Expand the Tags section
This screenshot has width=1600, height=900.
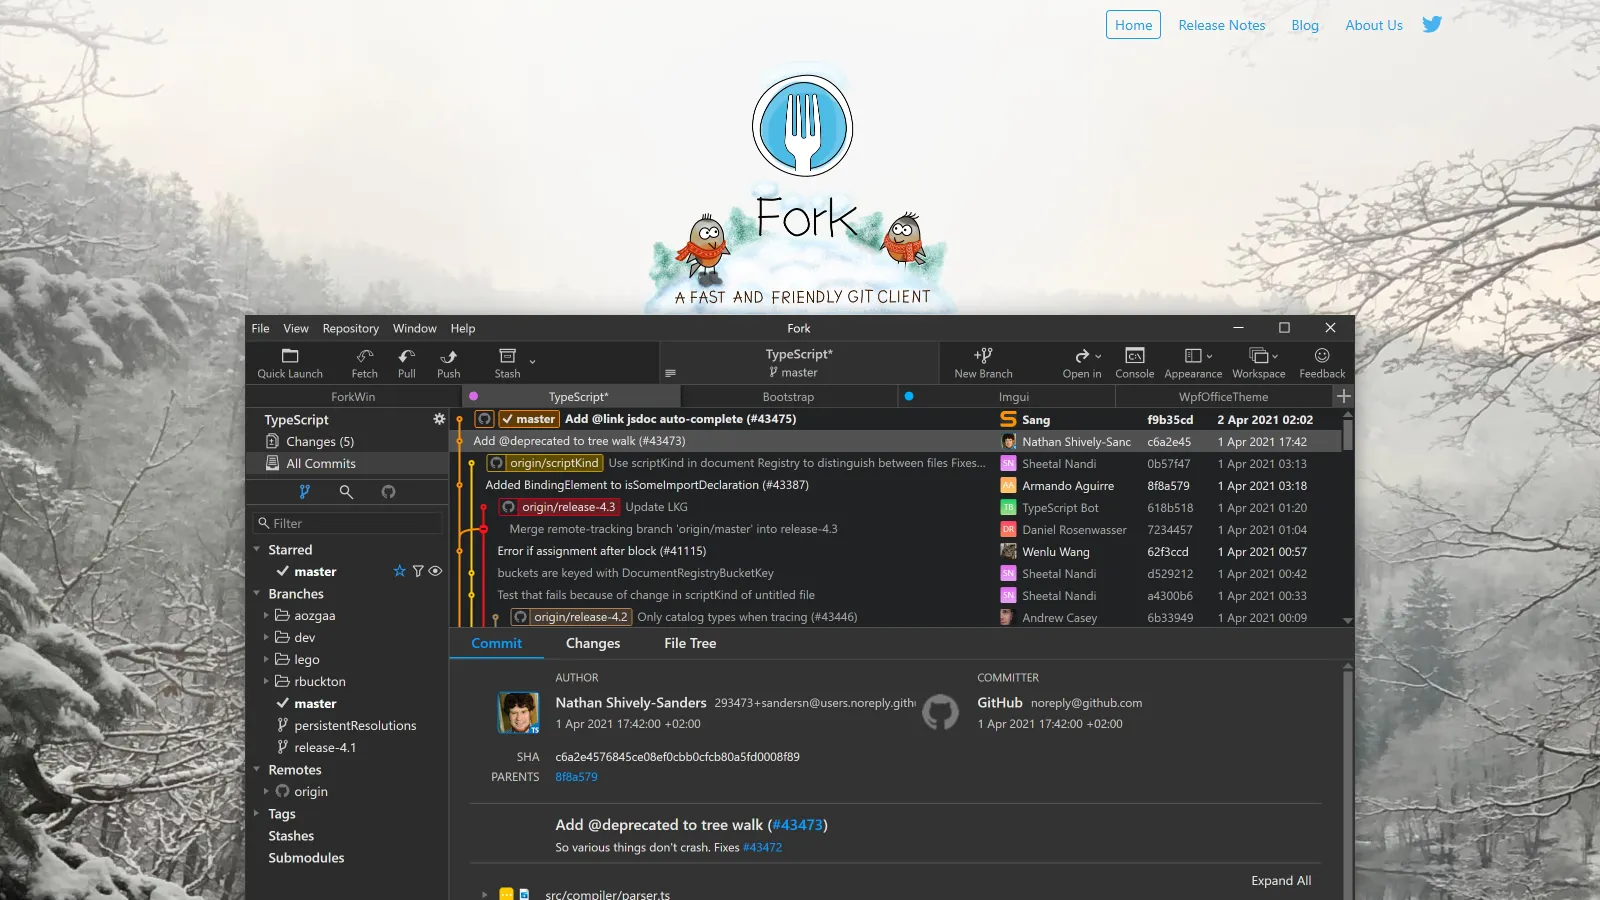pyautogui.click(x=256, y=813)
